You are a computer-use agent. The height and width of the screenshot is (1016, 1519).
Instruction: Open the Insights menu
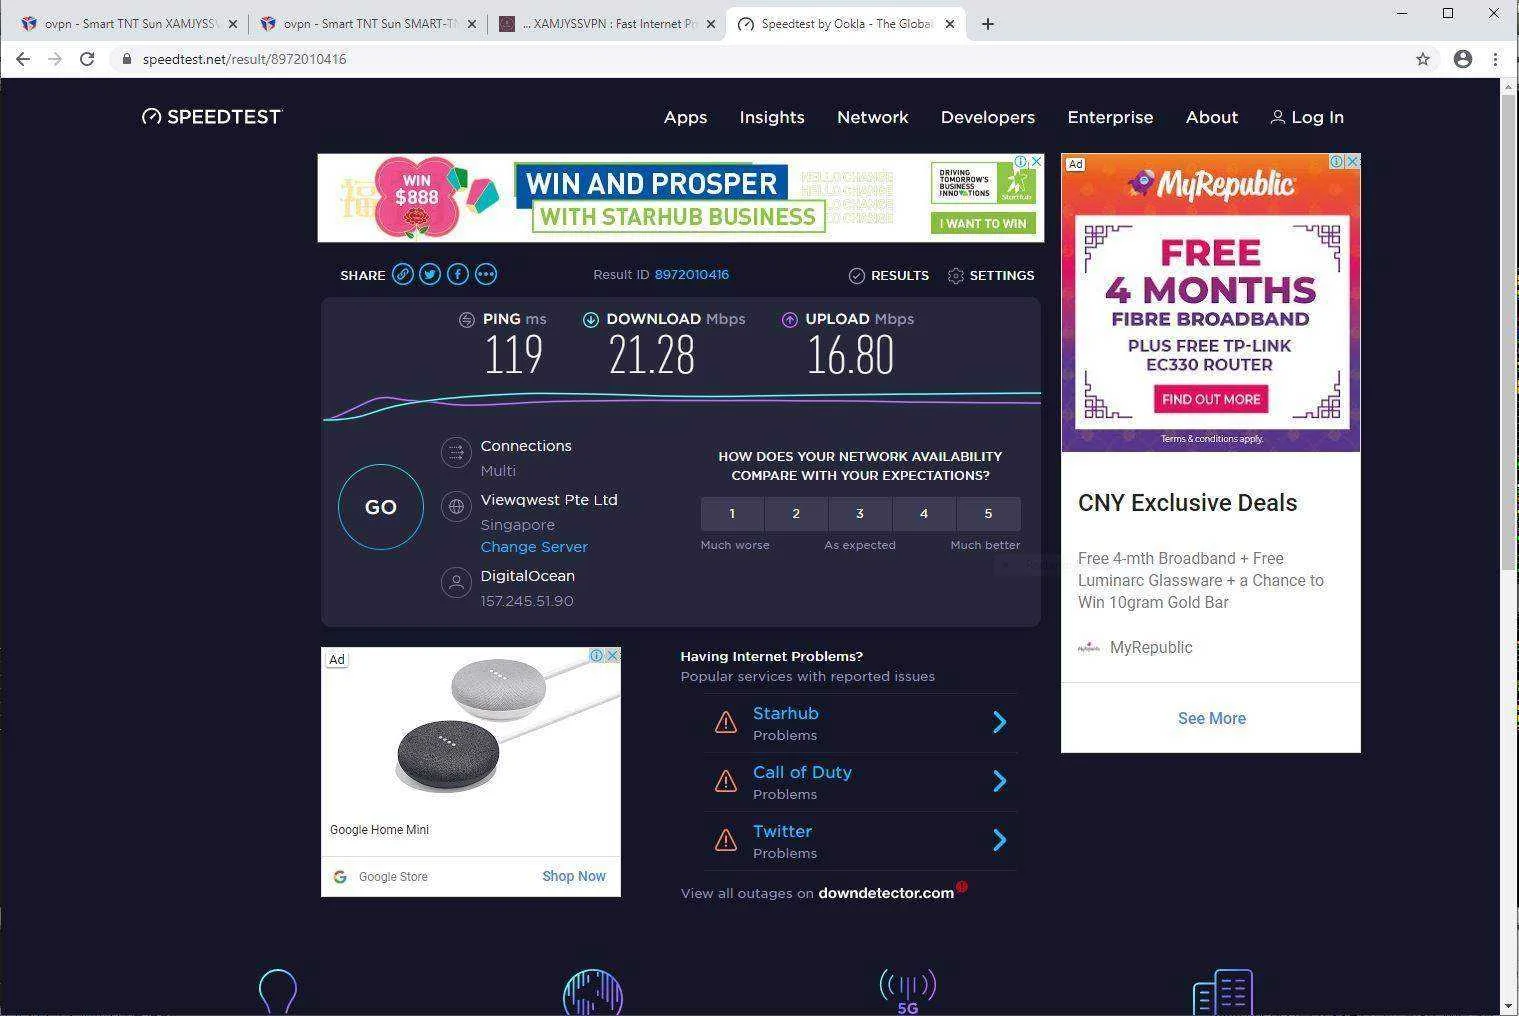pos(772,117)
